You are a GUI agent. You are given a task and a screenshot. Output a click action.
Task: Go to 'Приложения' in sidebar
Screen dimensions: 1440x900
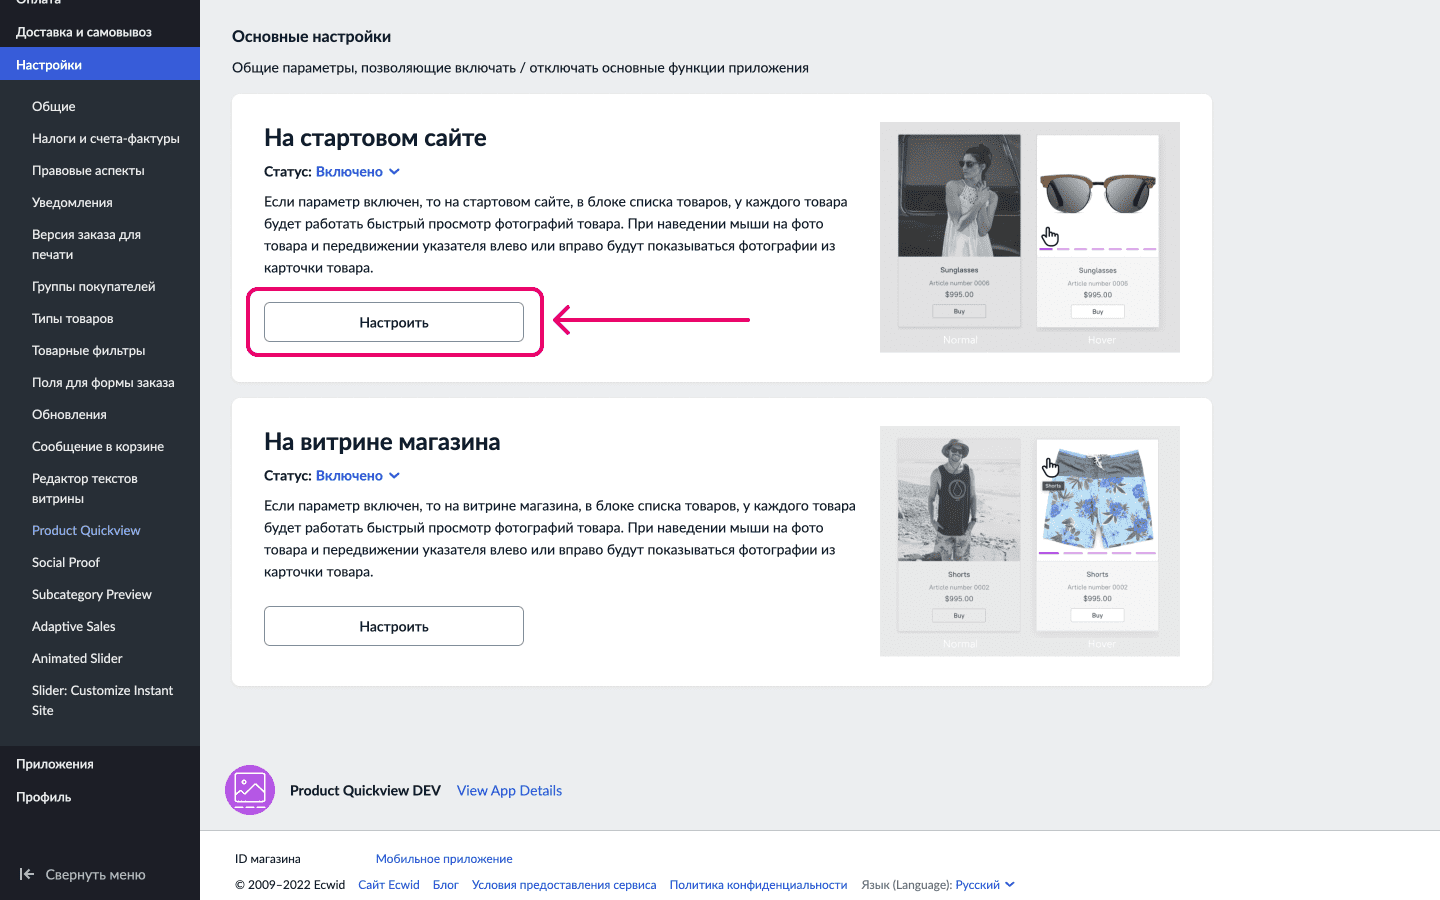[x=55, y=764]
